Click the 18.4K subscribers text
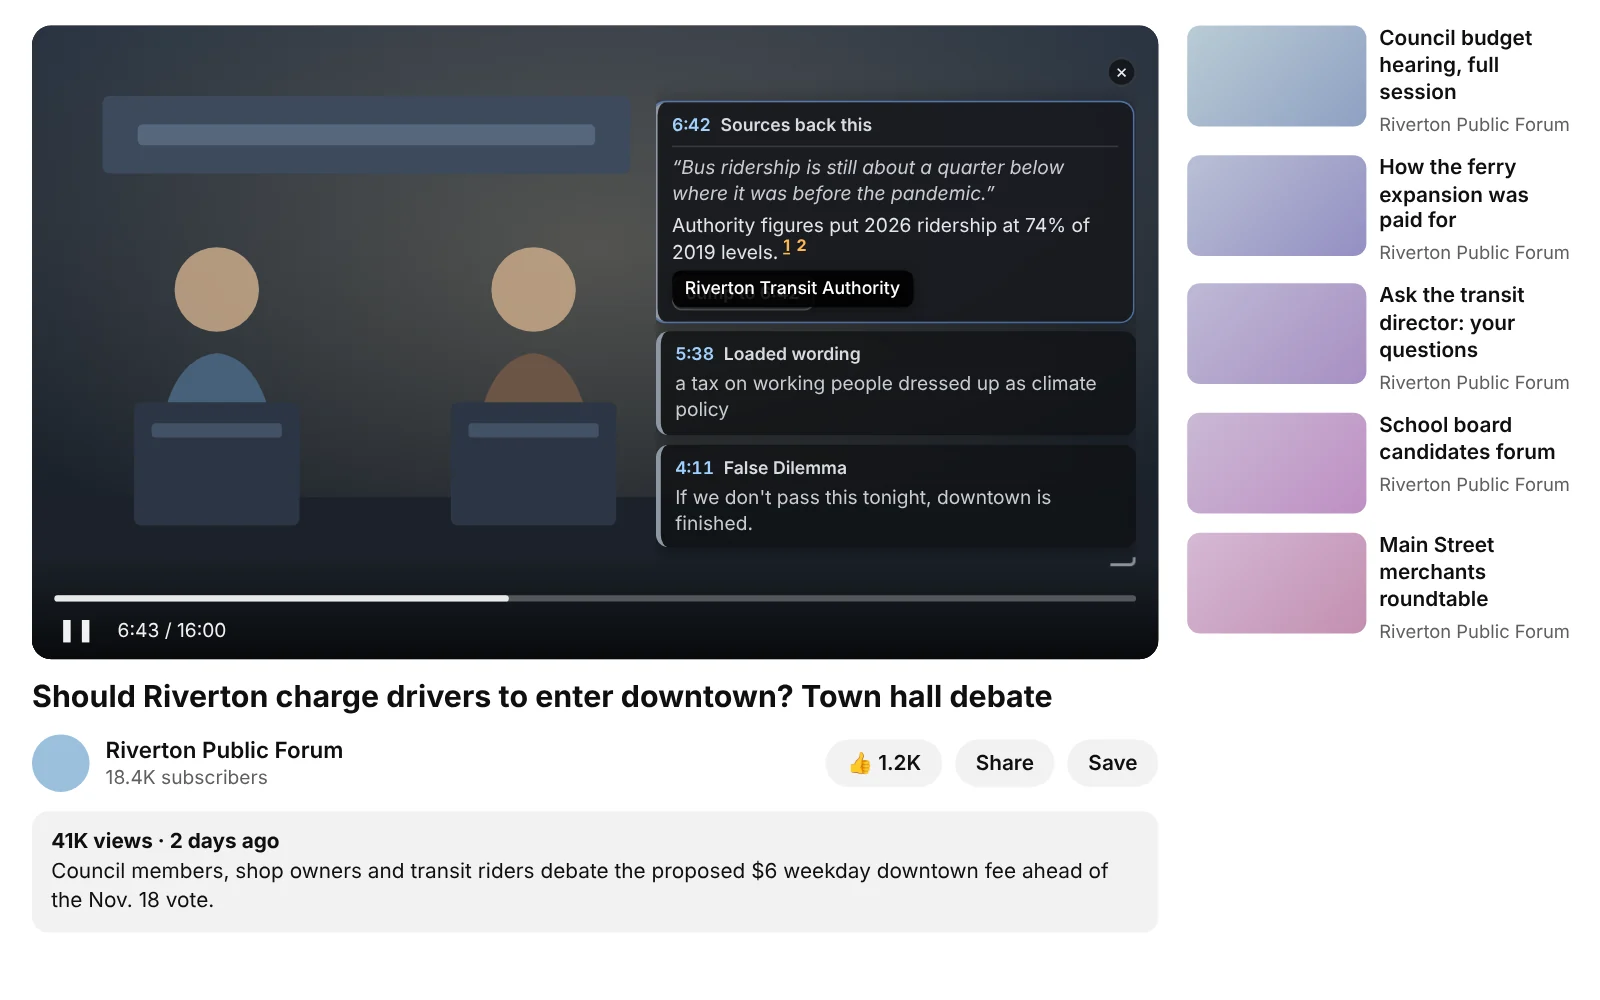 click(x=187, y=778)
